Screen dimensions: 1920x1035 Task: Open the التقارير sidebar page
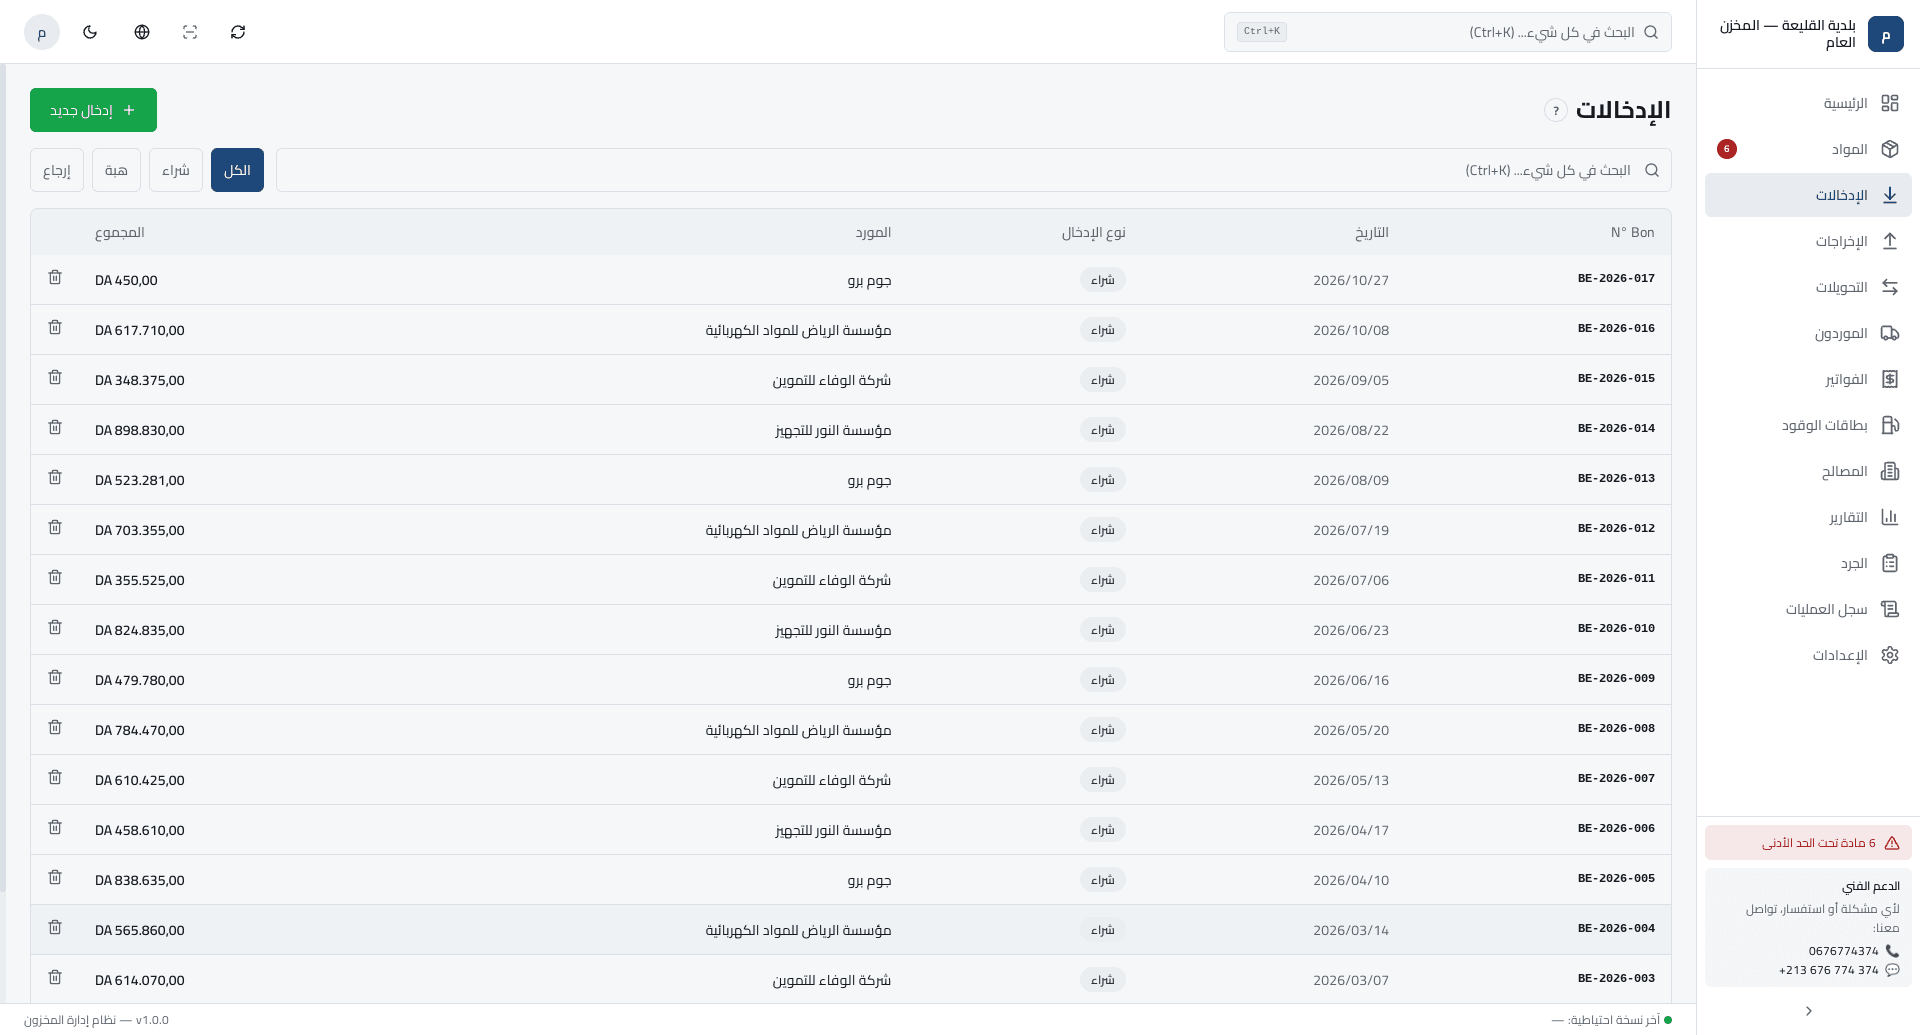click(1808, 517)
